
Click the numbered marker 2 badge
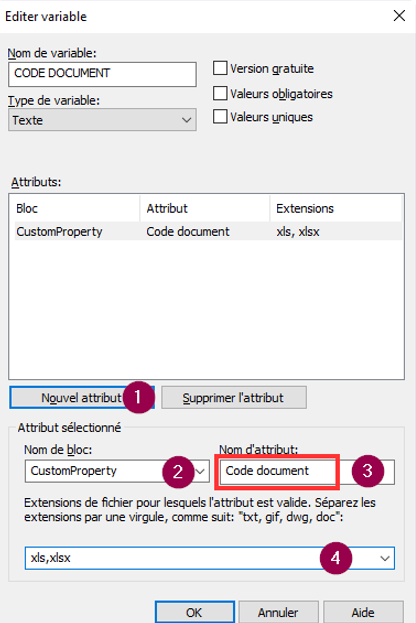point(178,472)
